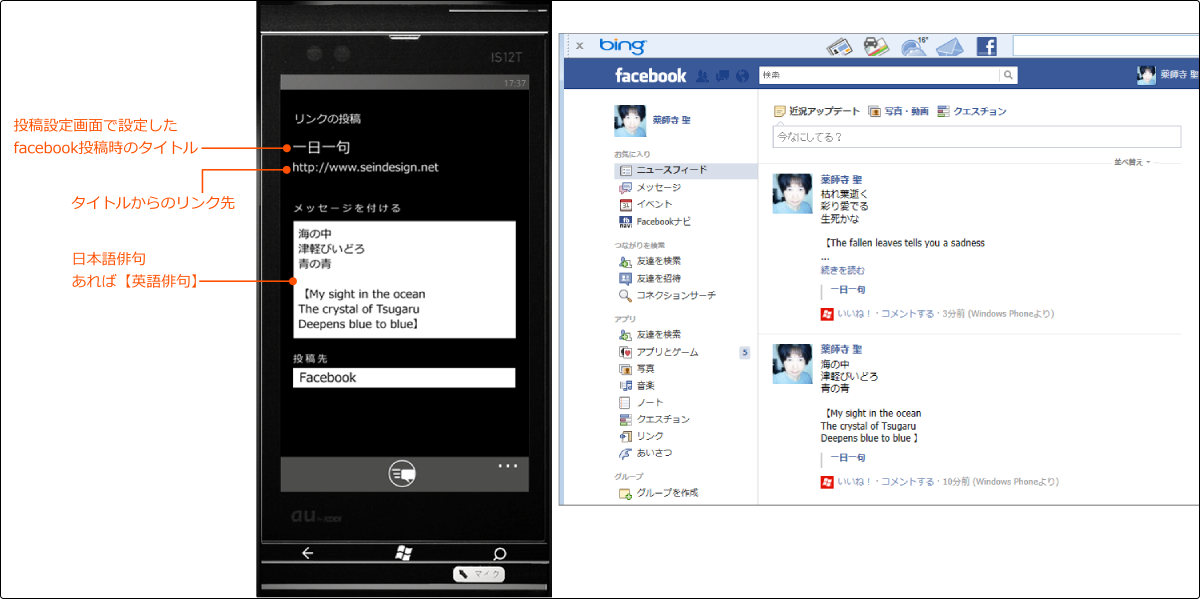Click いいね！ on the 3分前 post
This screenshot has width=1200, height=599.
[855, 314]
